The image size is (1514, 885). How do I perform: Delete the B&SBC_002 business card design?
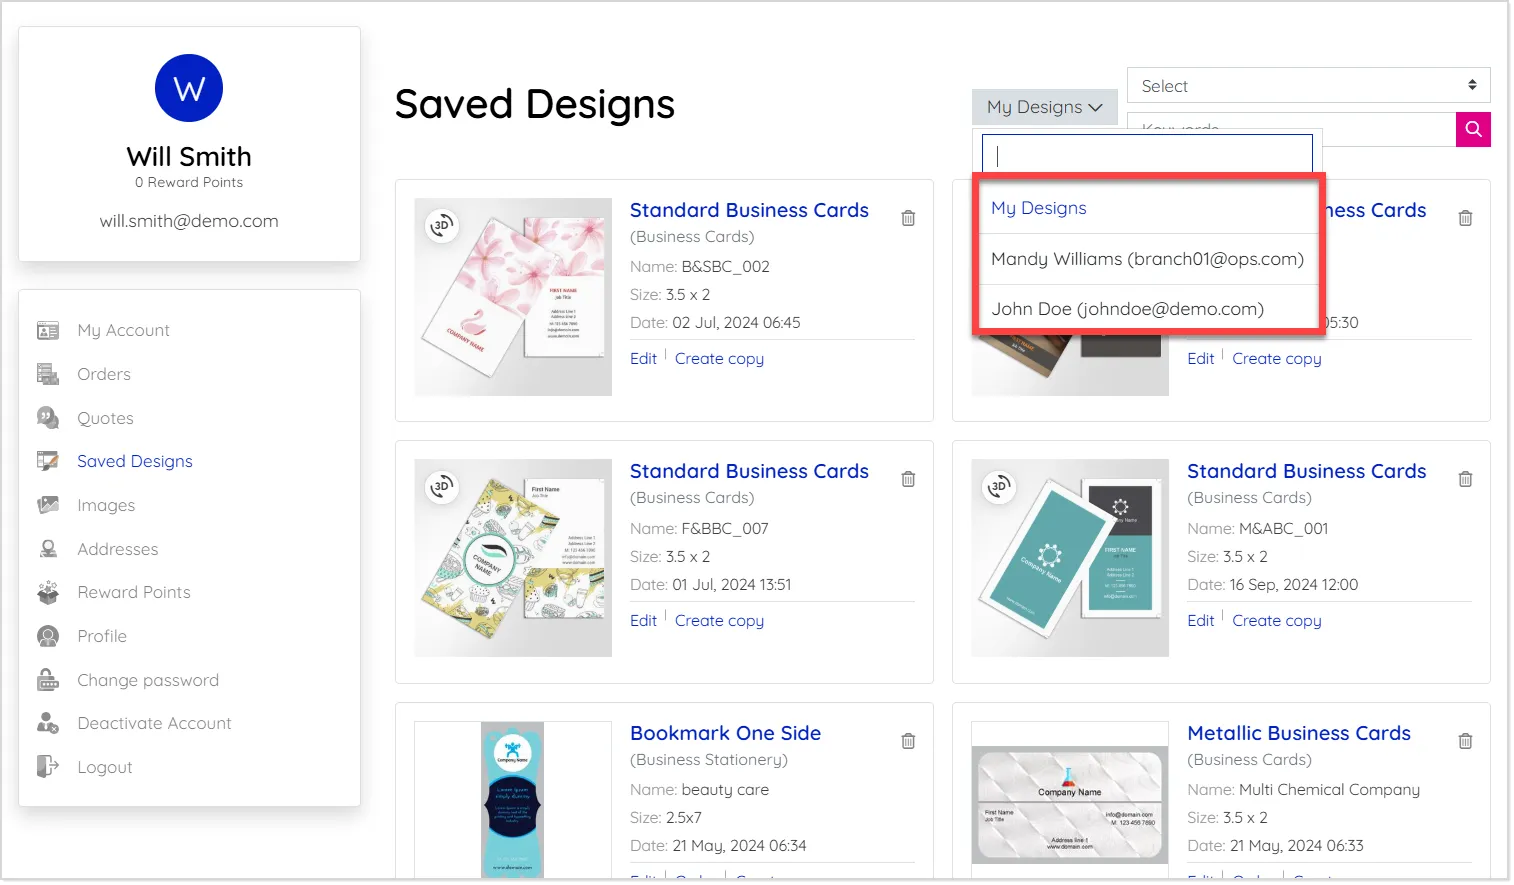click(908, 218)
